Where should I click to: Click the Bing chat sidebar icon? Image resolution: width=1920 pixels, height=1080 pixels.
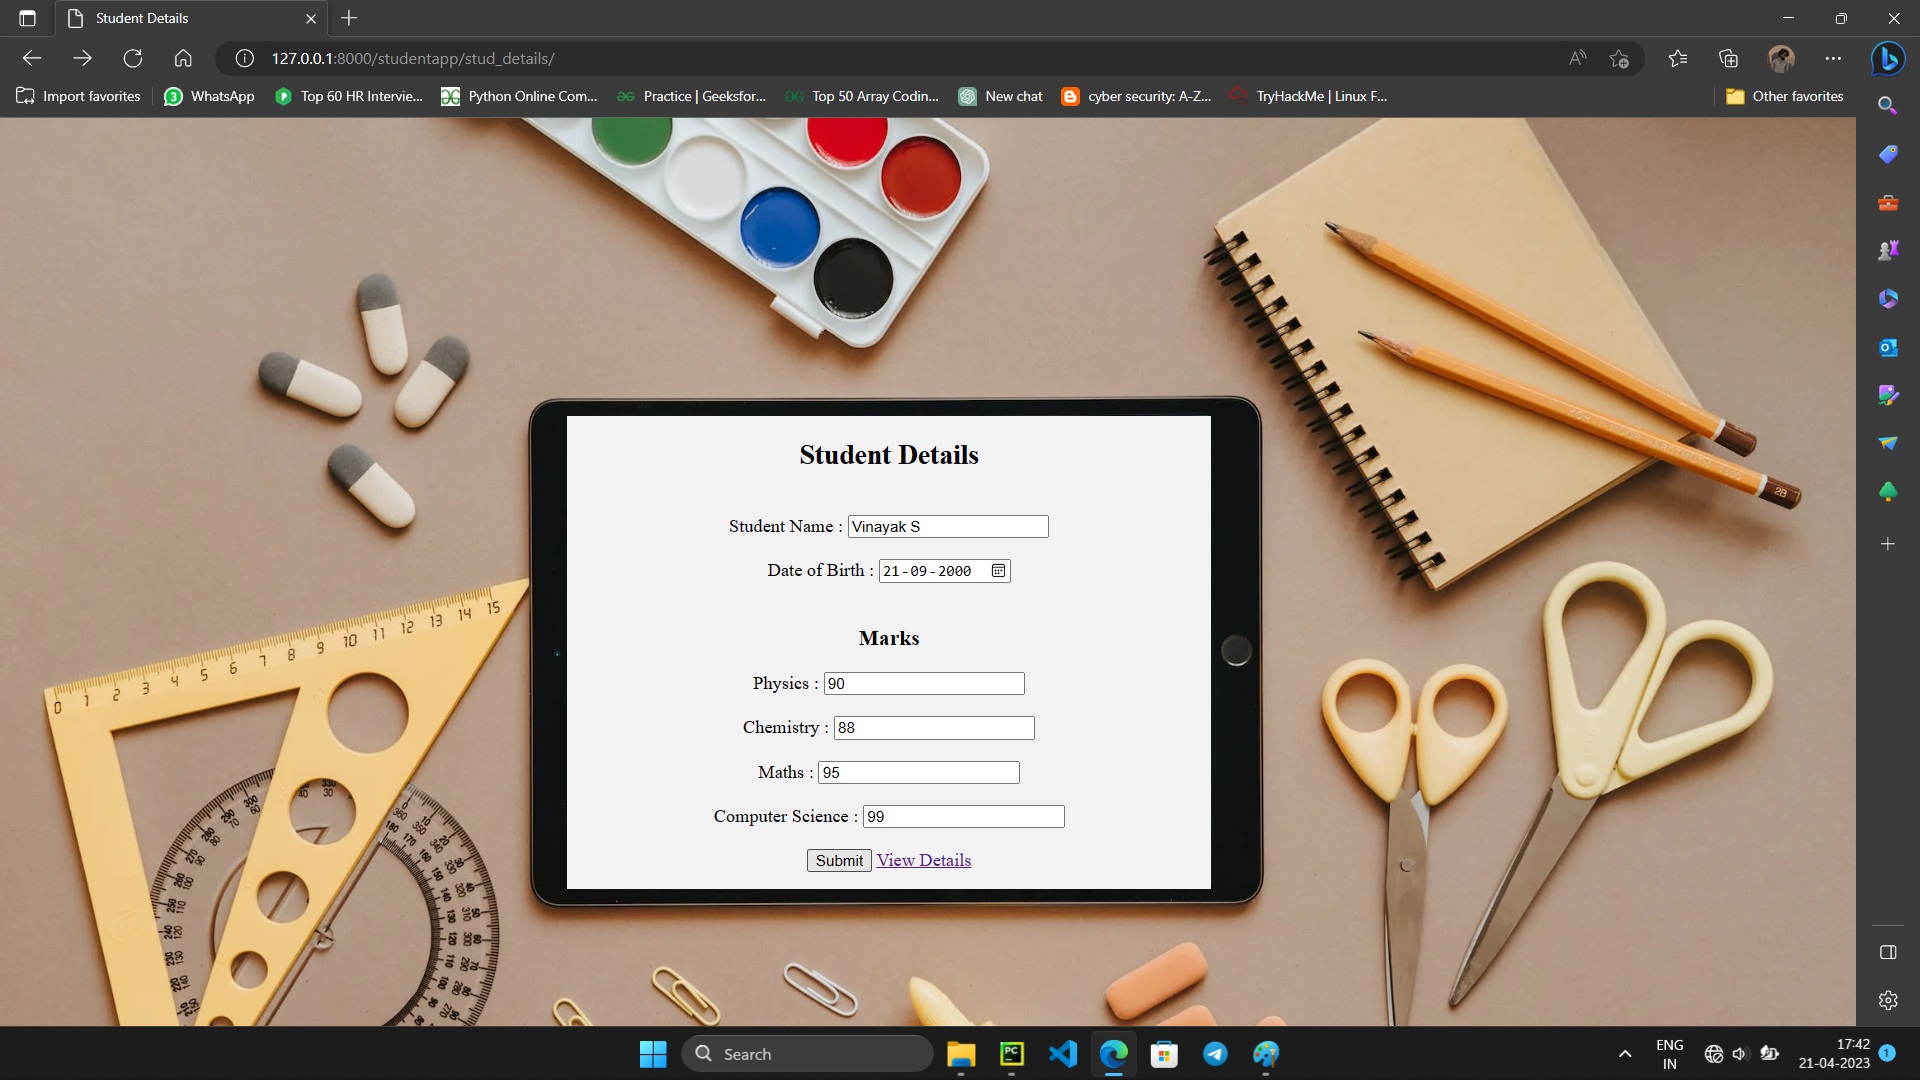click(x=1887, y=59)
